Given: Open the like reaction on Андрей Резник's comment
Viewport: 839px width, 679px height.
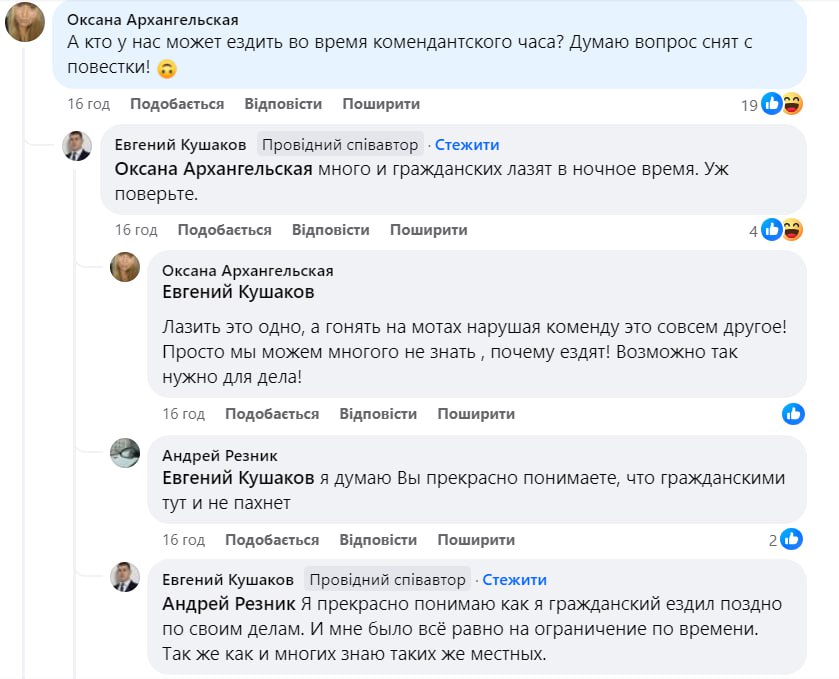Looking at the screenshot, I should coord(792,540).
